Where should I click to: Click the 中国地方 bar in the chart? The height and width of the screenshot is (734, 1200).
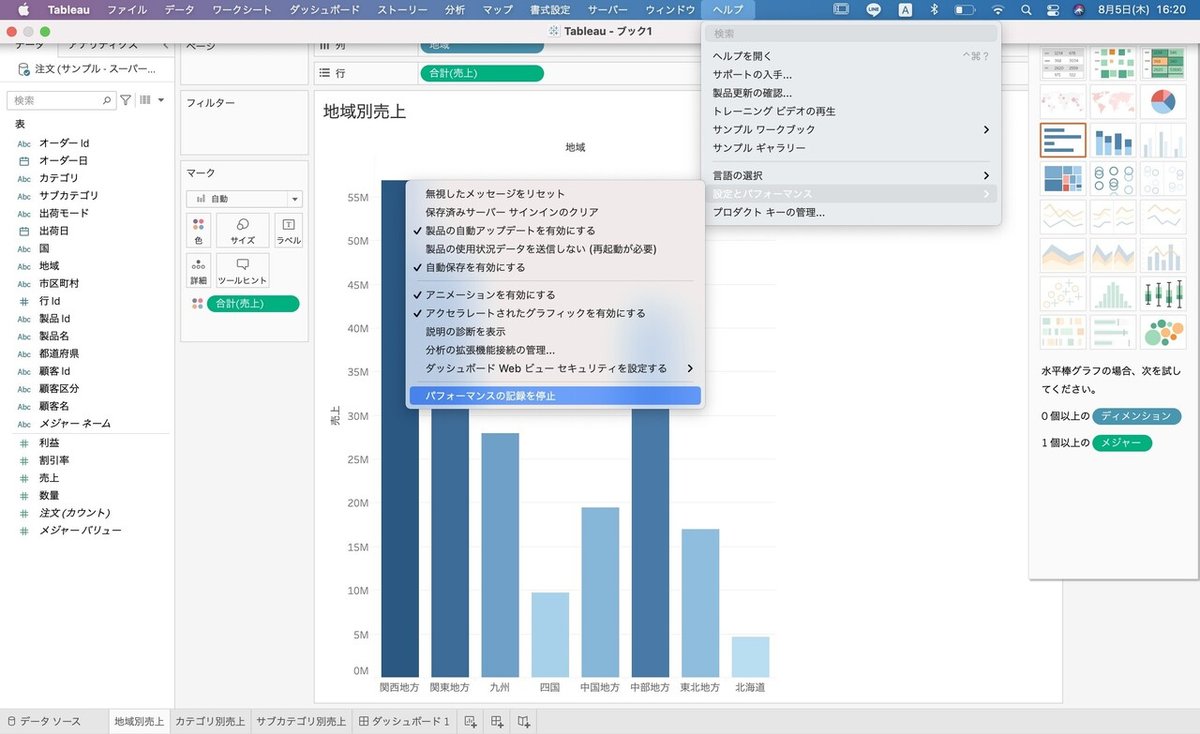click(x=600, y=592)
